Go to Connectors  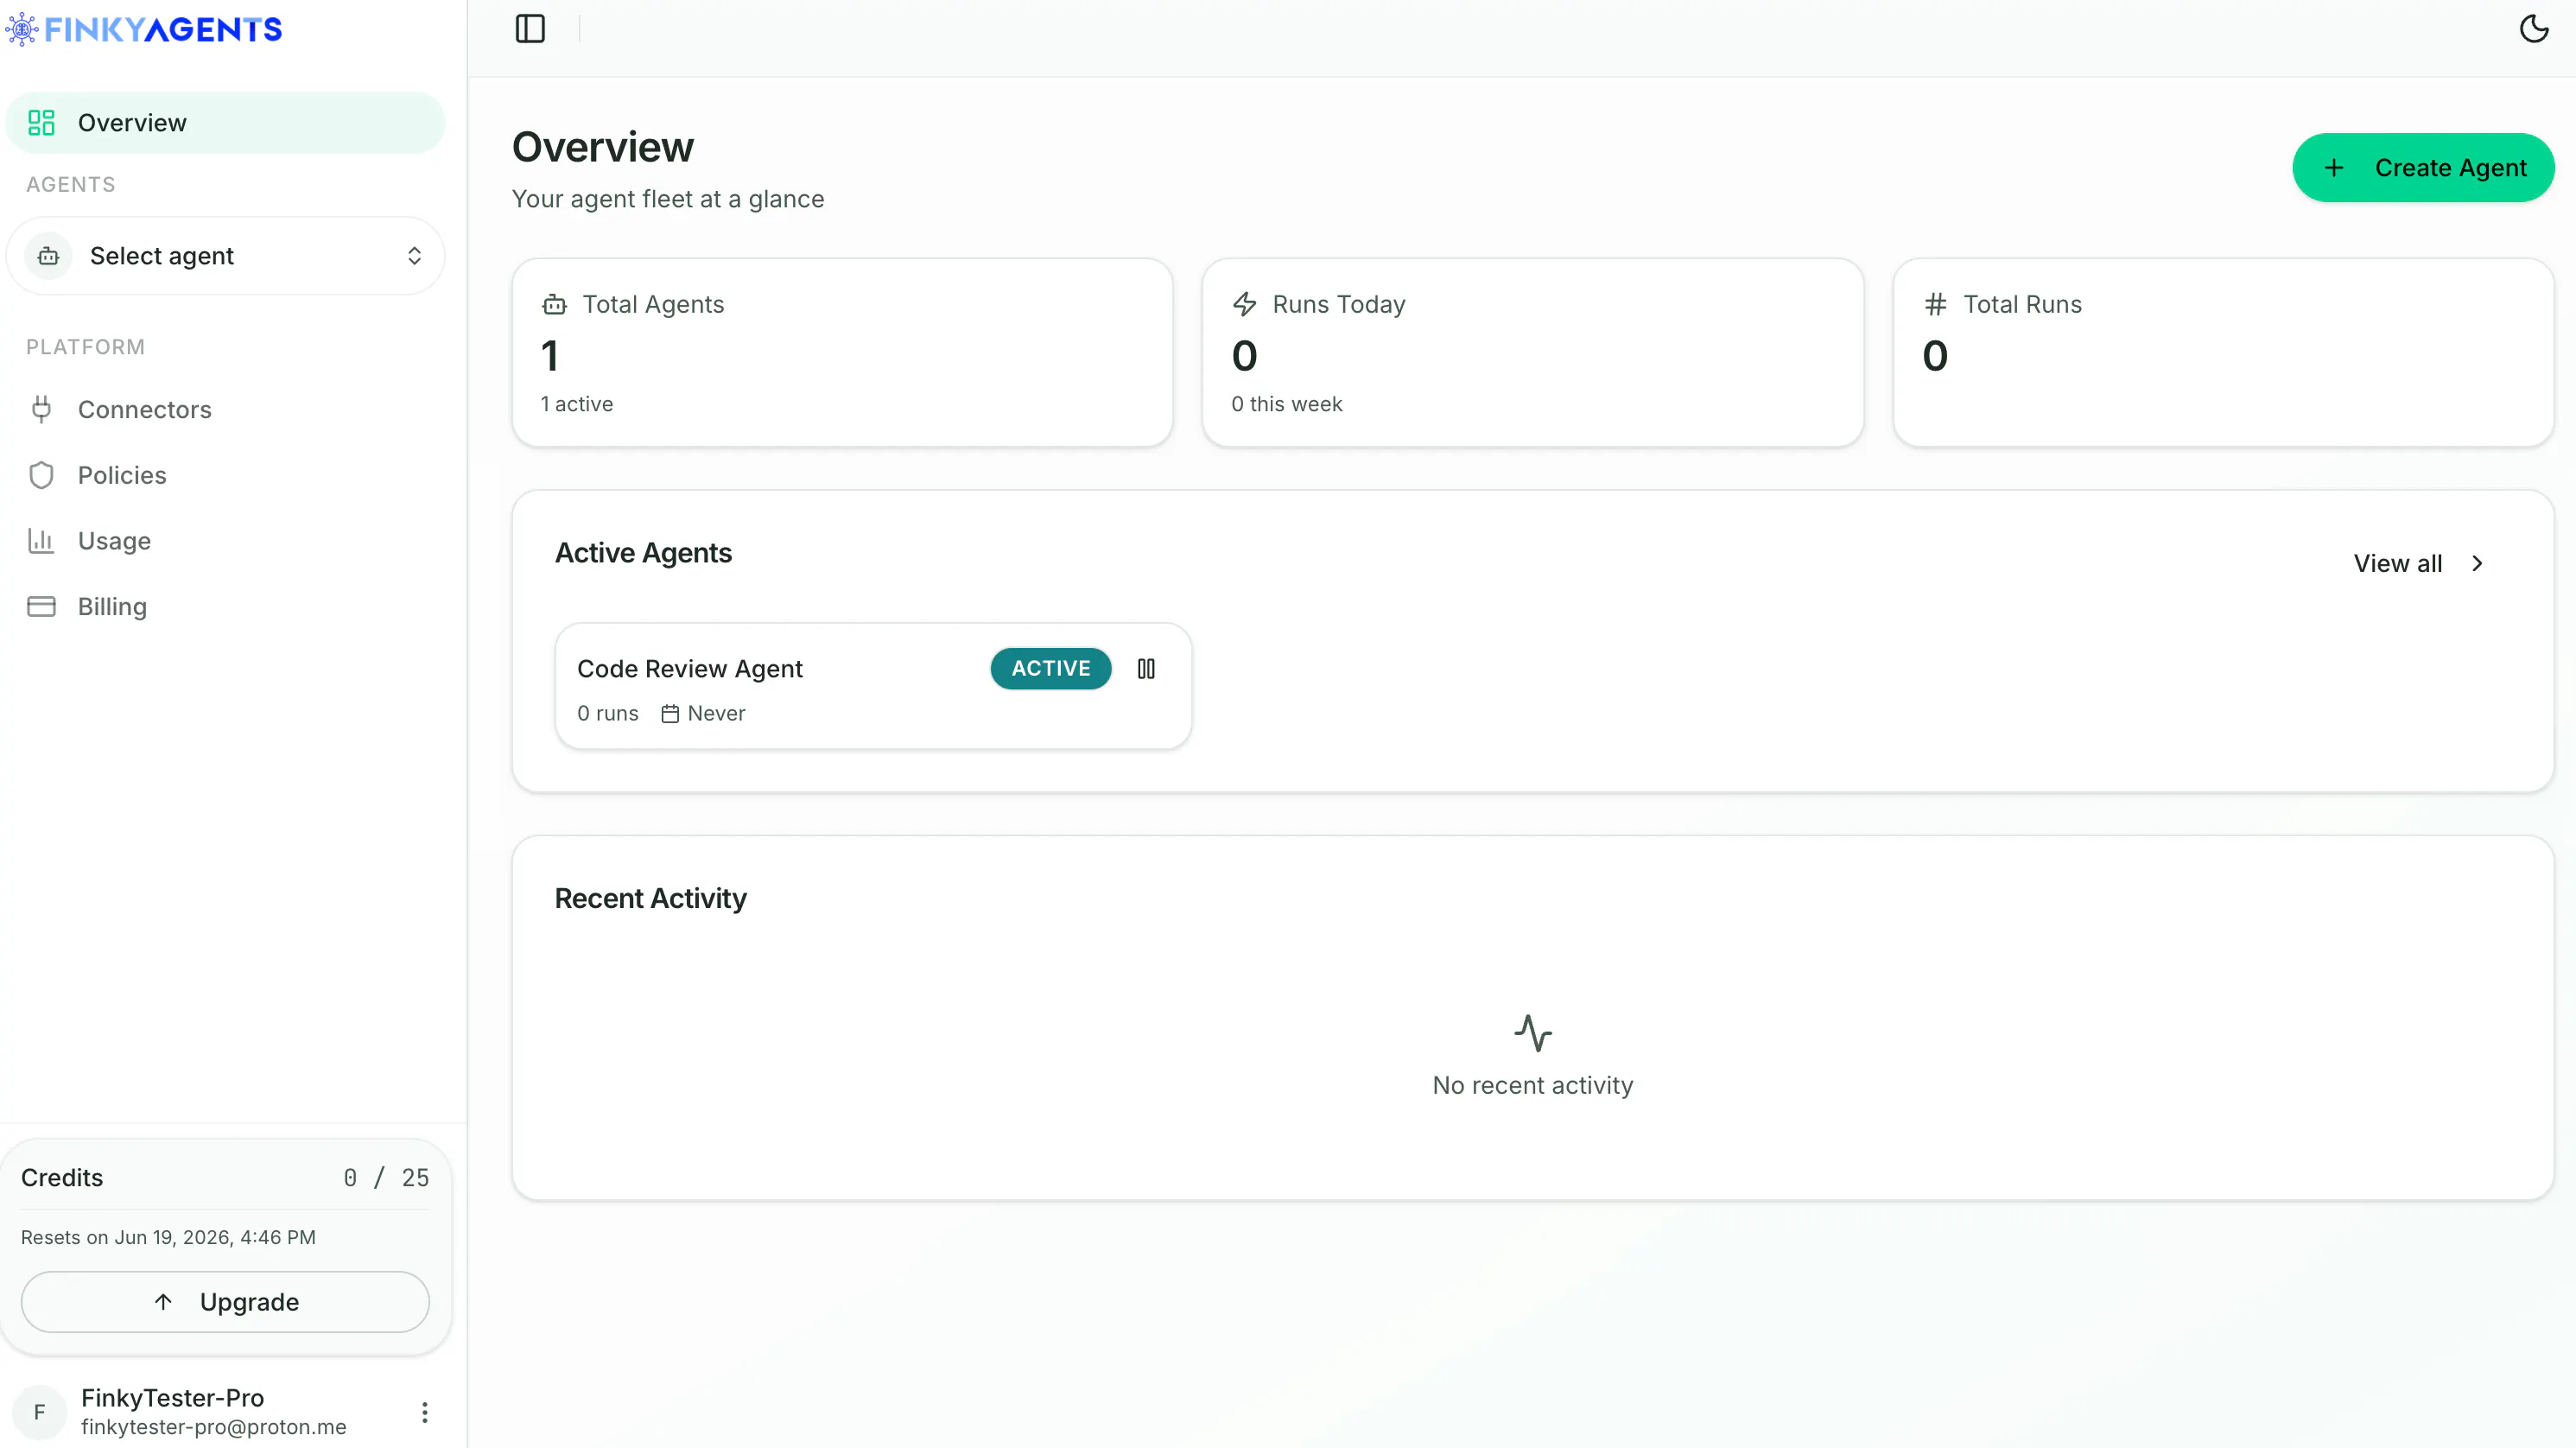click(225, 410)
